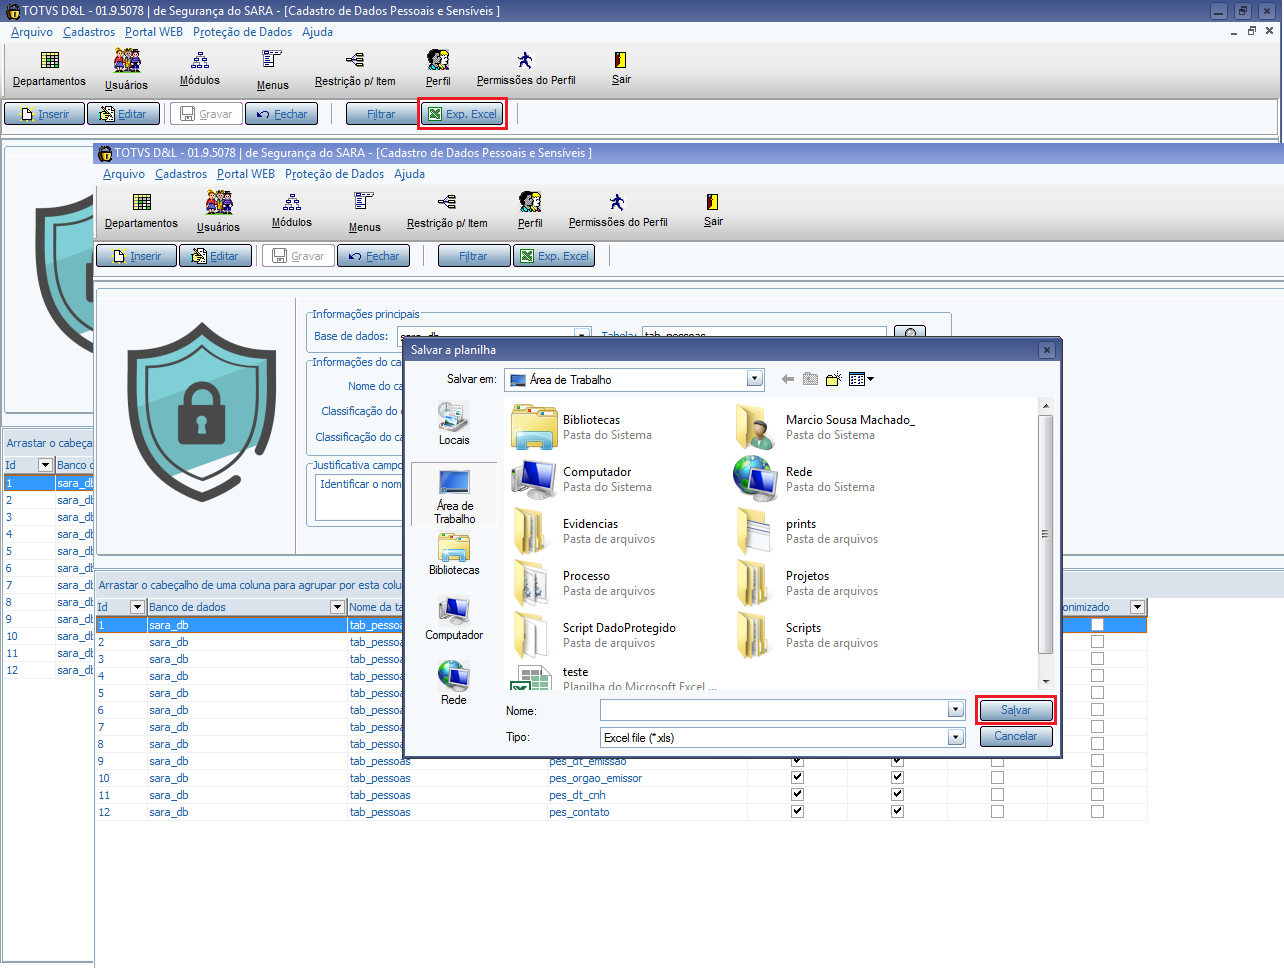Select Computador in the places bar
The height and width of the screenshot is (968, 1284).
point(454,619)
